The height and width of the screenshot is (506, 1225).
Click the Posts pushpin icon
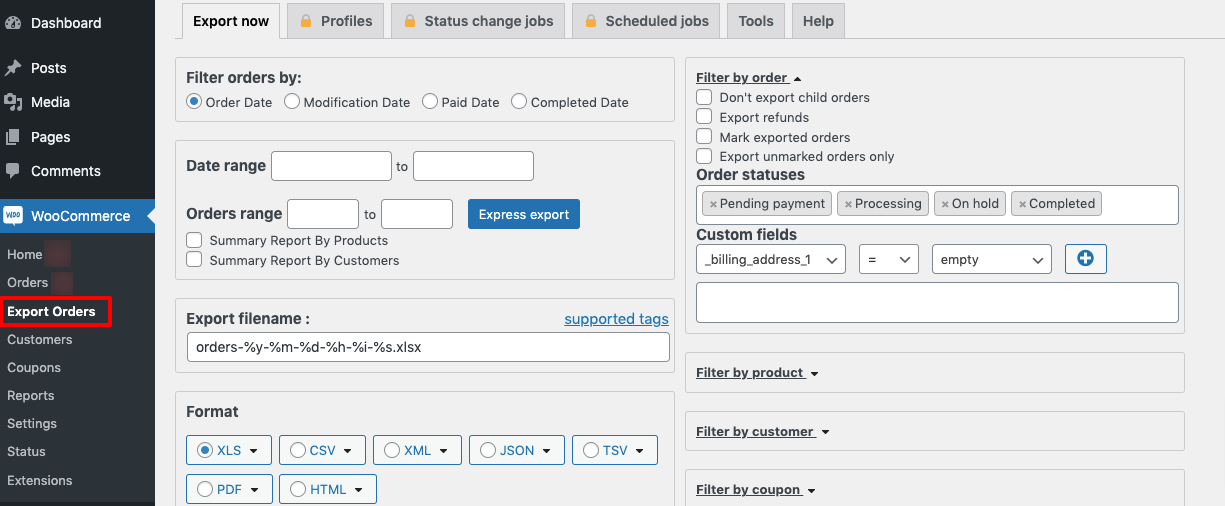tap(14, 68)
